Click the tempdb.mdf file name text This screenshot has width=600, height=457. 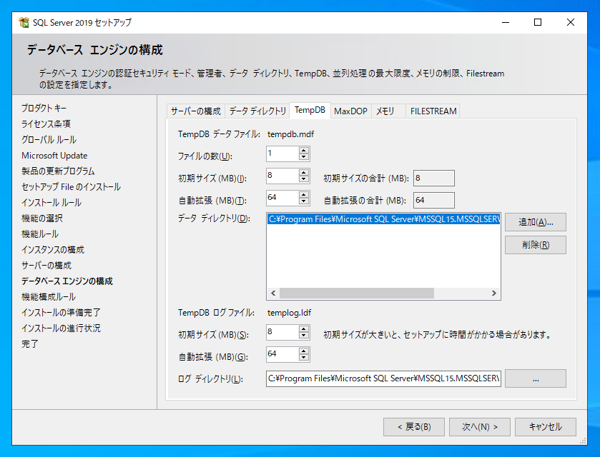290,134
